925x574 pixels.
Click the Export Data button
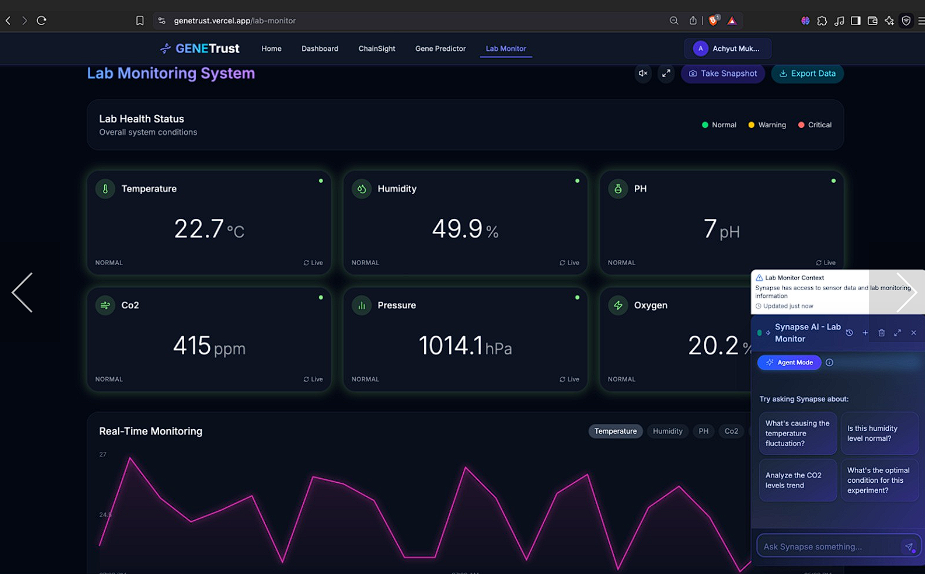tap(806, 73)
